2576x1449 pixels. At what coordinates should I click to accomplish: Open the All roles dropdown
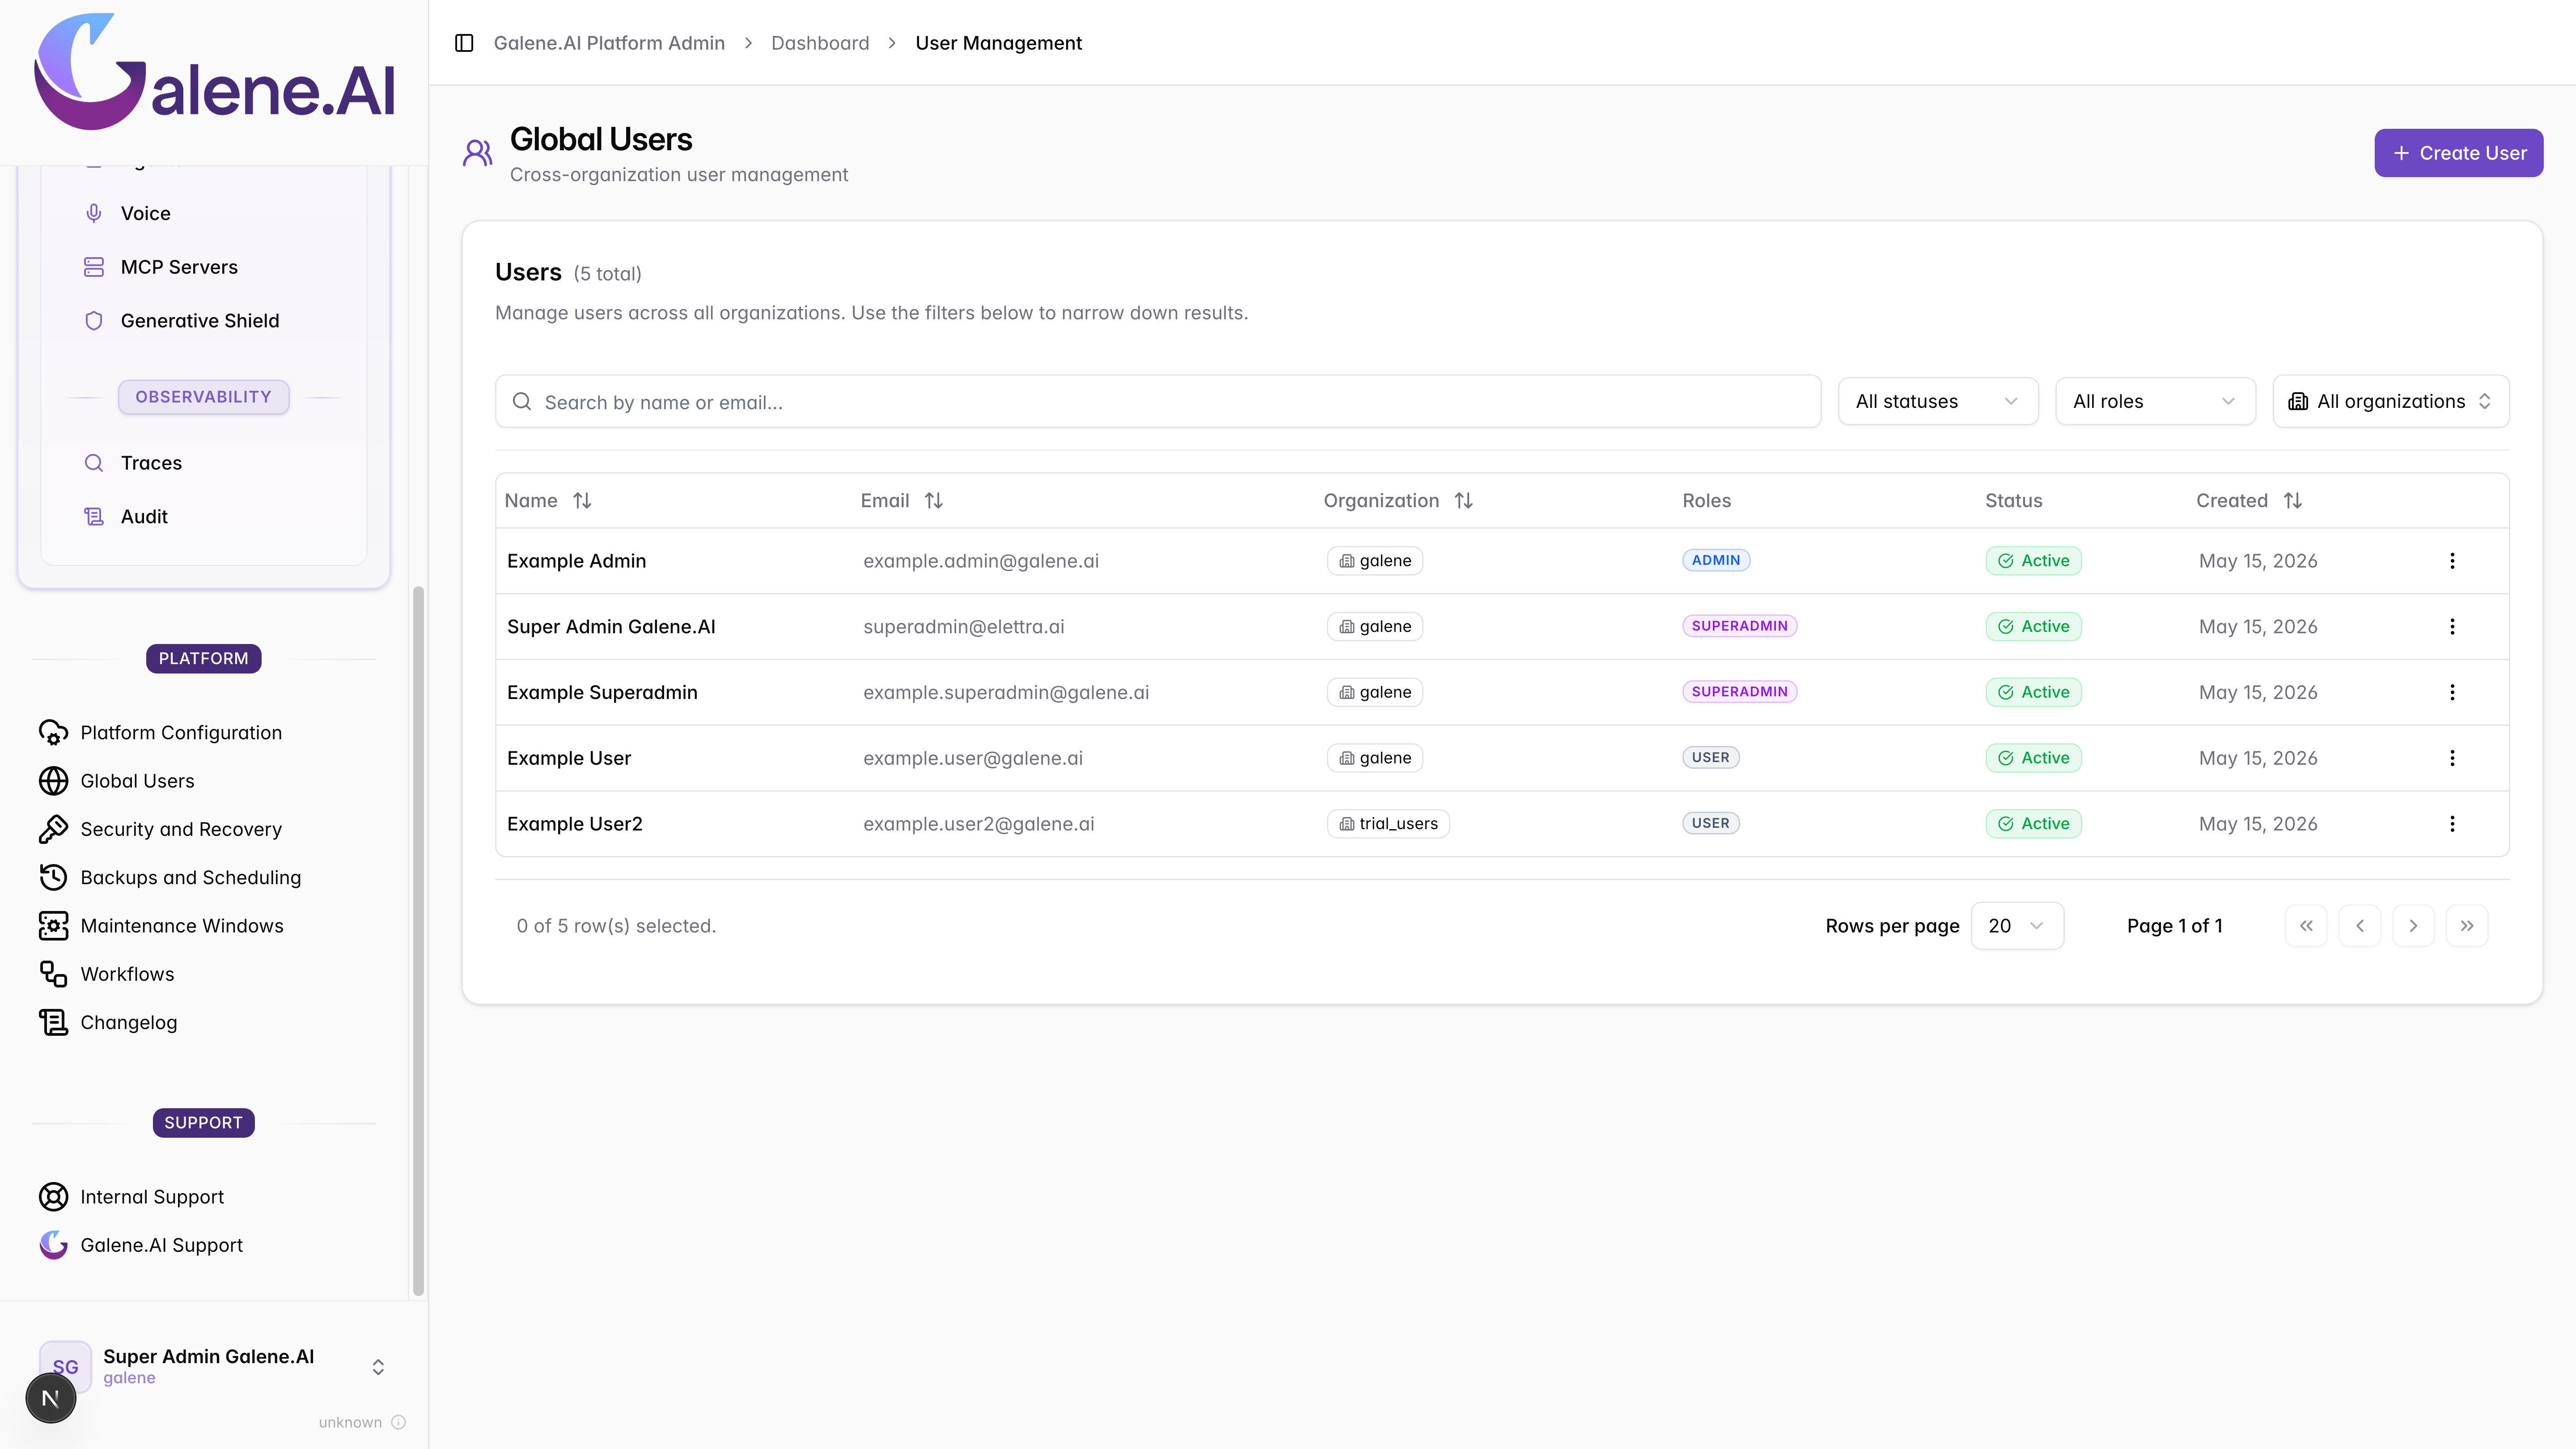[2155, 401]
